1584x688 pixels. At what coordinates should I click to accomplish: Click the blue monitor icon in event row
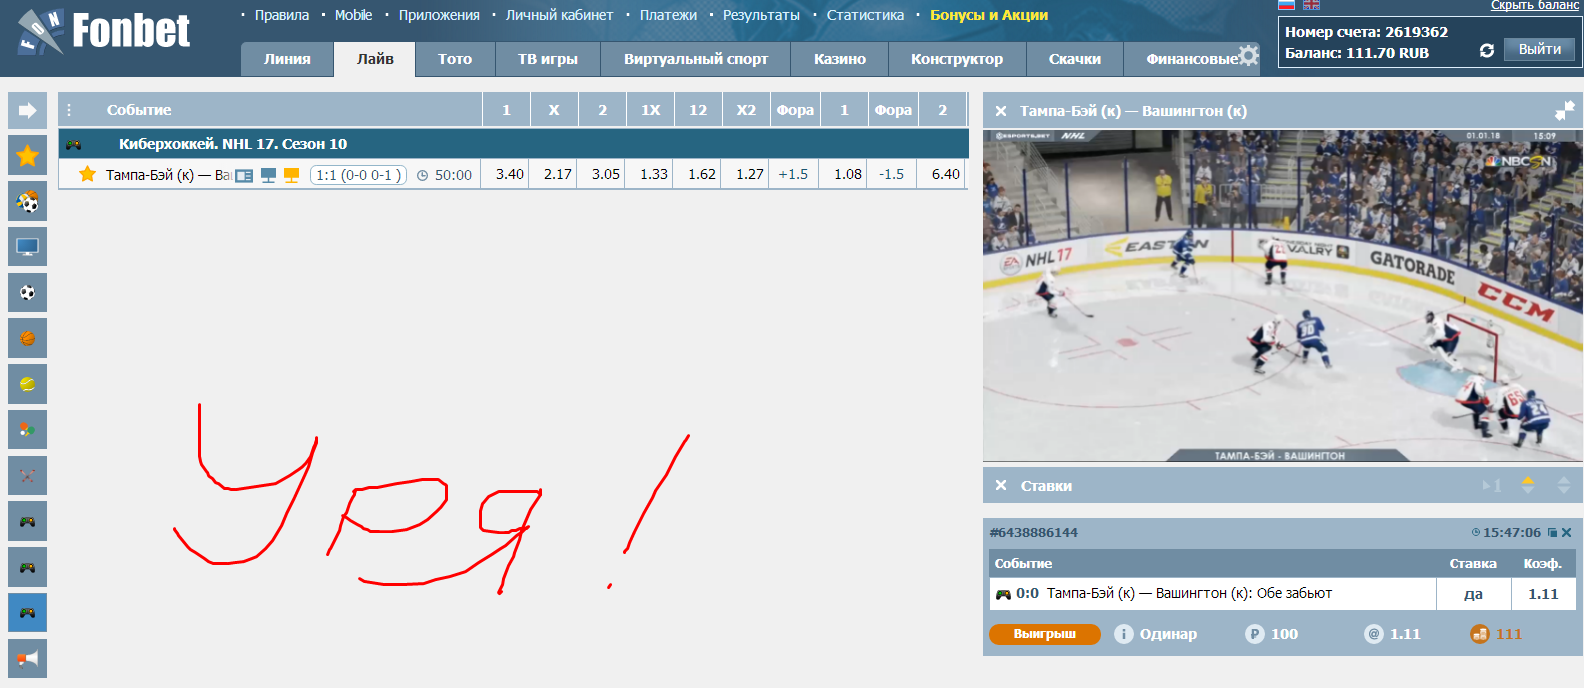268,175
